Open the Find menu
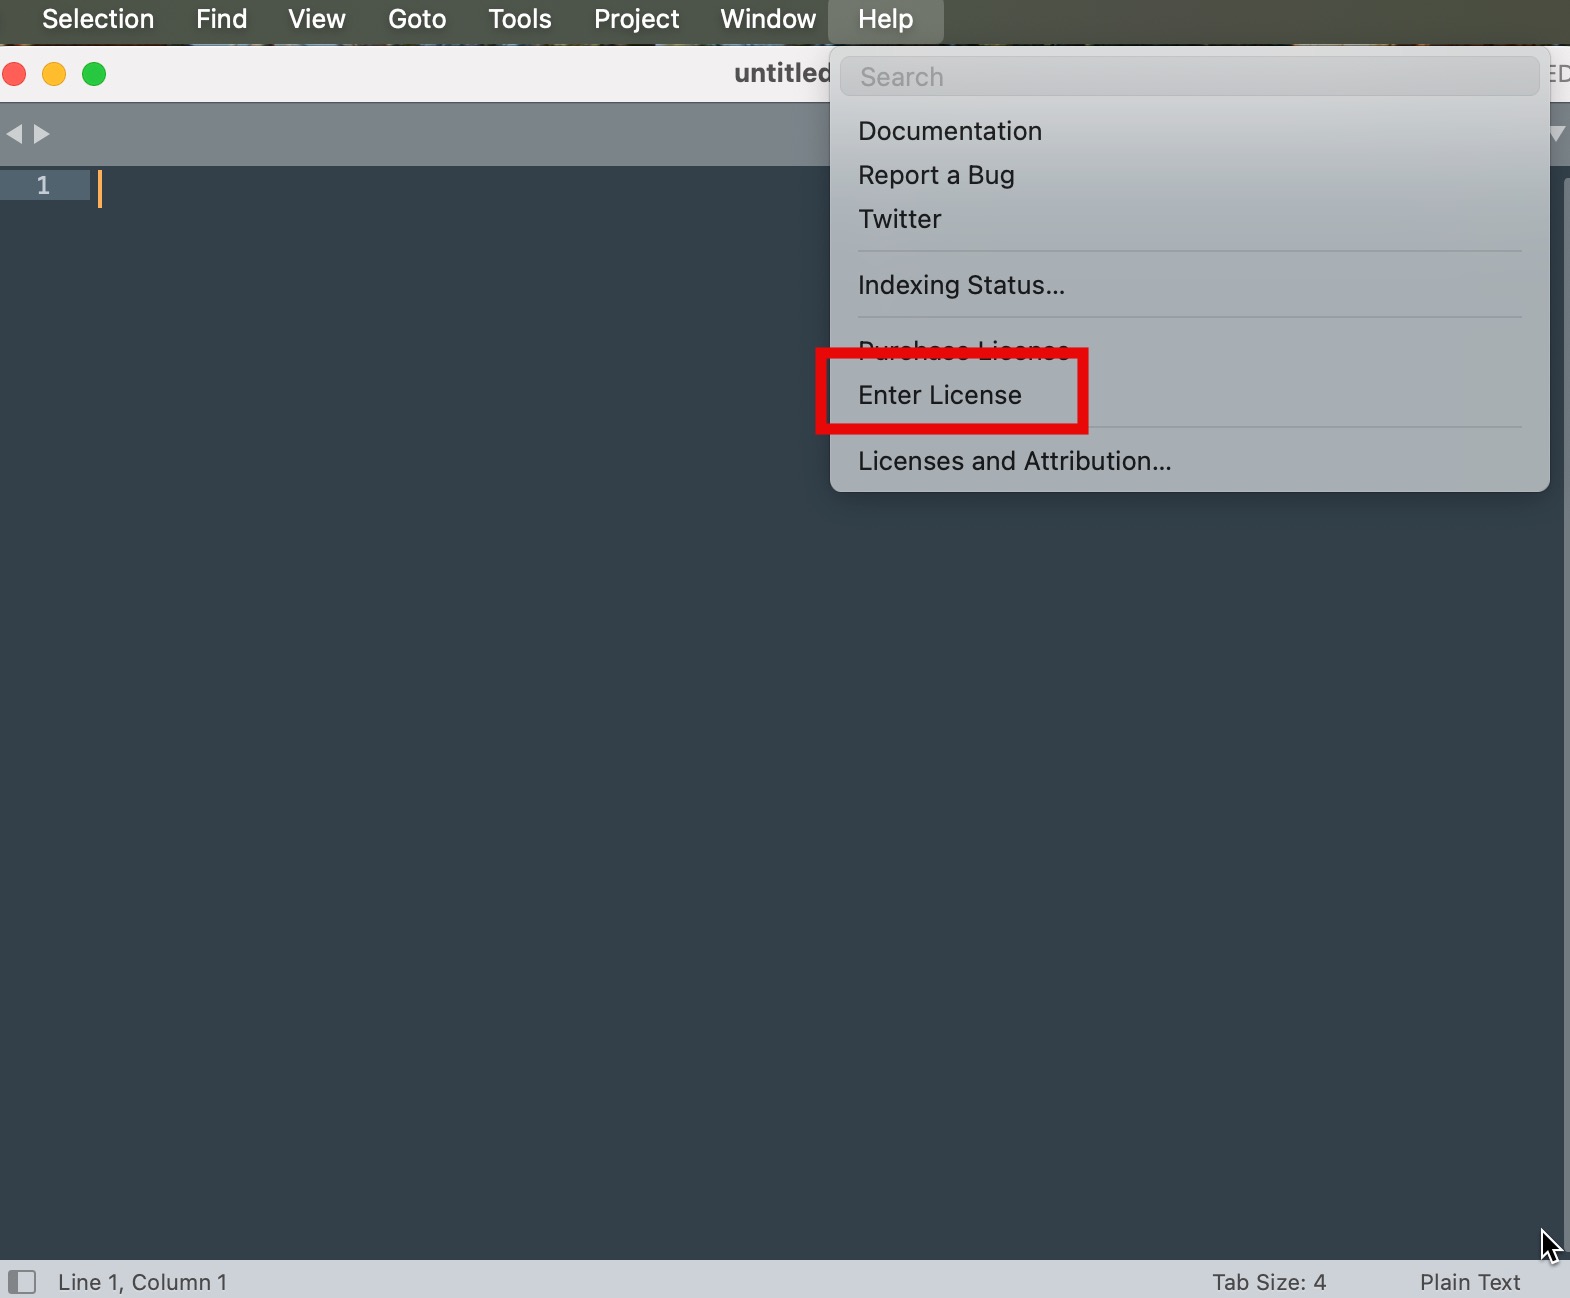Image resolution: width=1570 pixels, height=1298 pixels. [221, 19]
